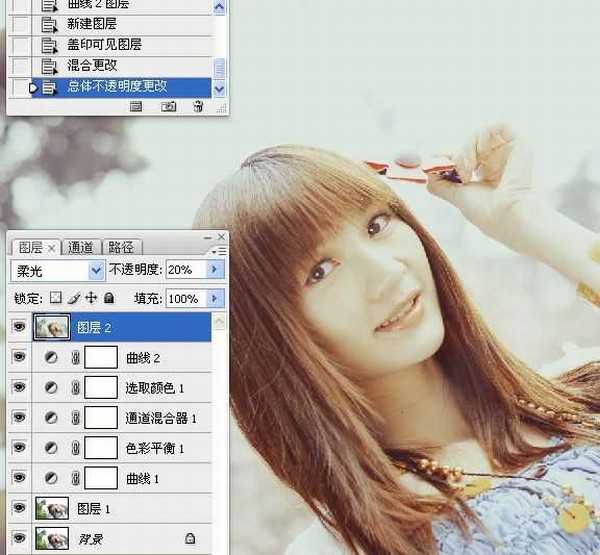Toggle visibility of 通道混合器 1 layer

tap(19, 418)
